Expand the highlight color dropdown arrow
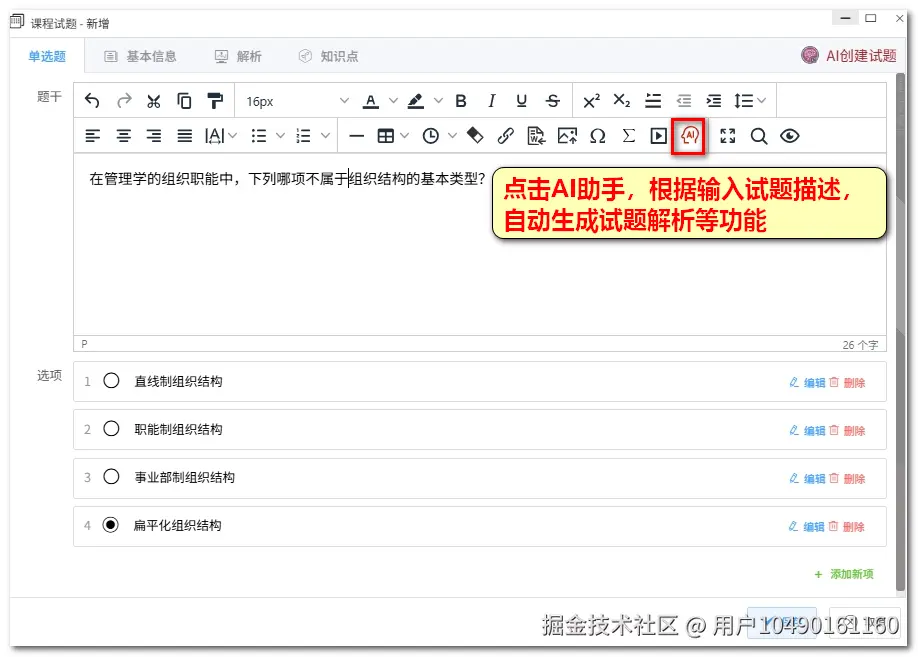918x657 pixels. [438, 101]
